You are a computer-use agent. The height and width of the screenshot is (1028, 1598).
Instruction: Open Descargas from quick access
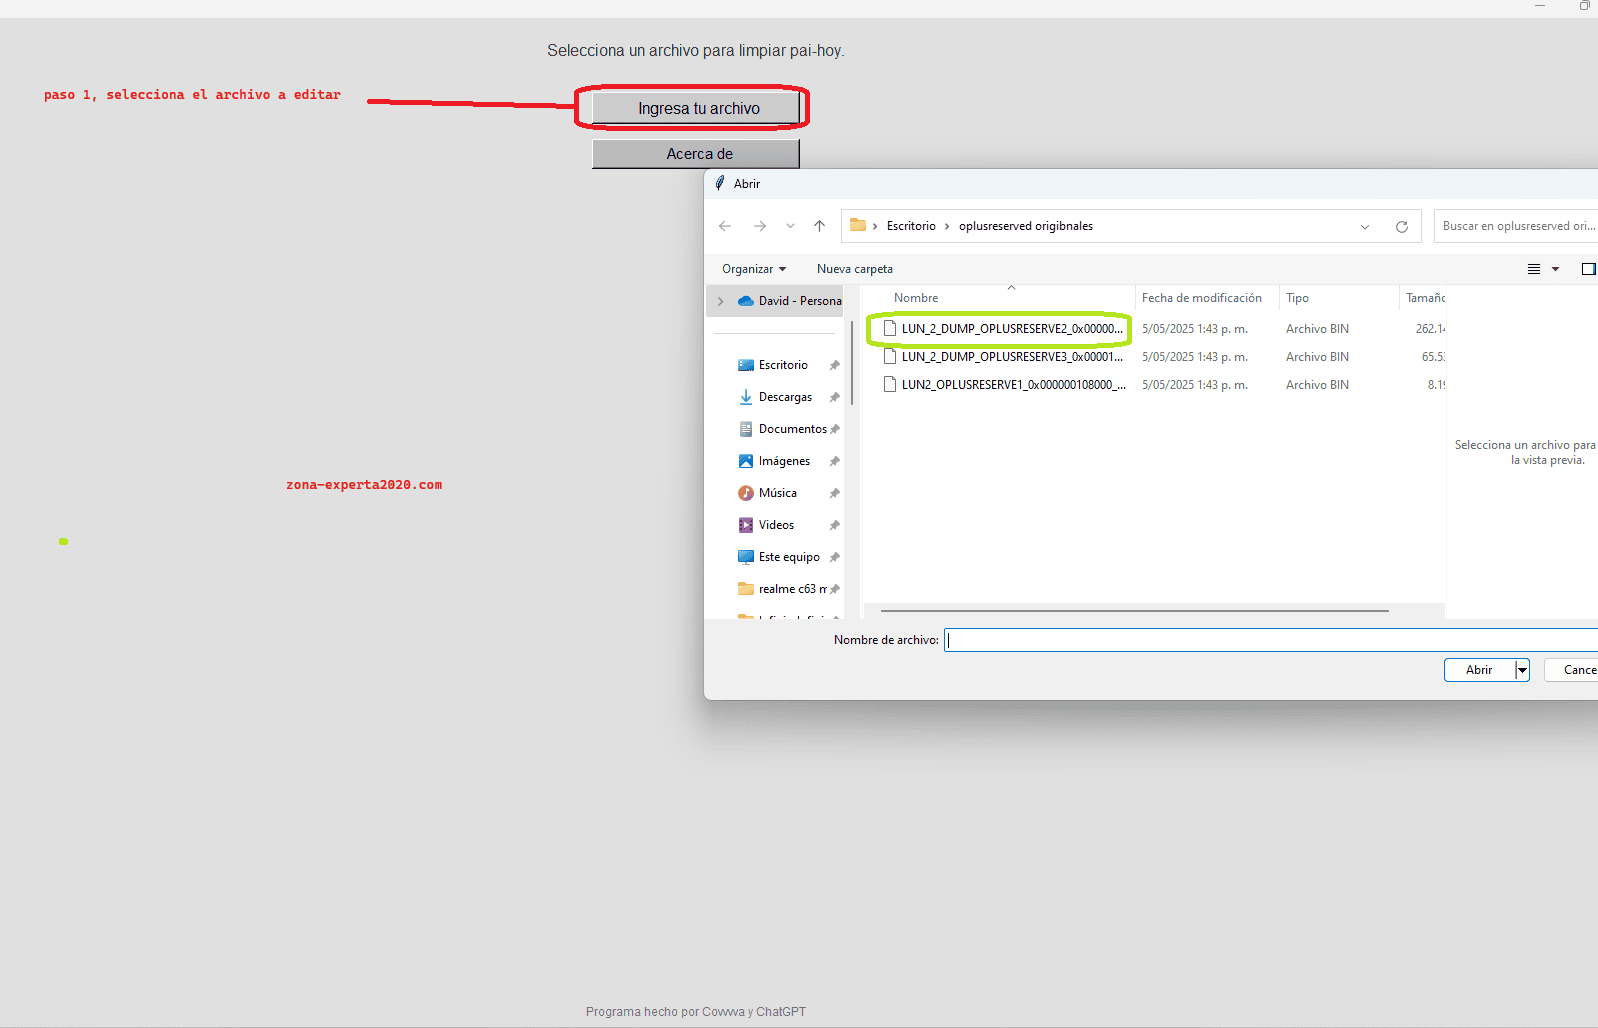[x=785, y=397]
